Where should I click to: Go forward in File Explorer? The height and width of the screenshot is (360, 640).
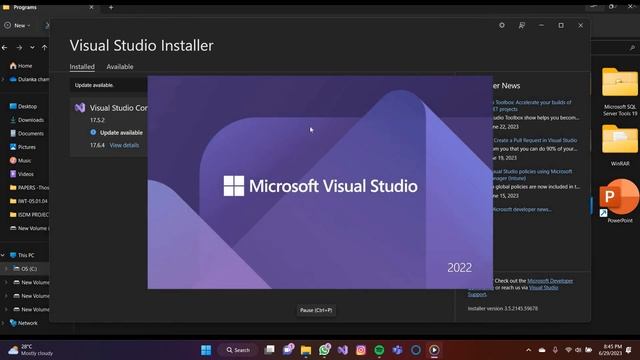[19, 48]
